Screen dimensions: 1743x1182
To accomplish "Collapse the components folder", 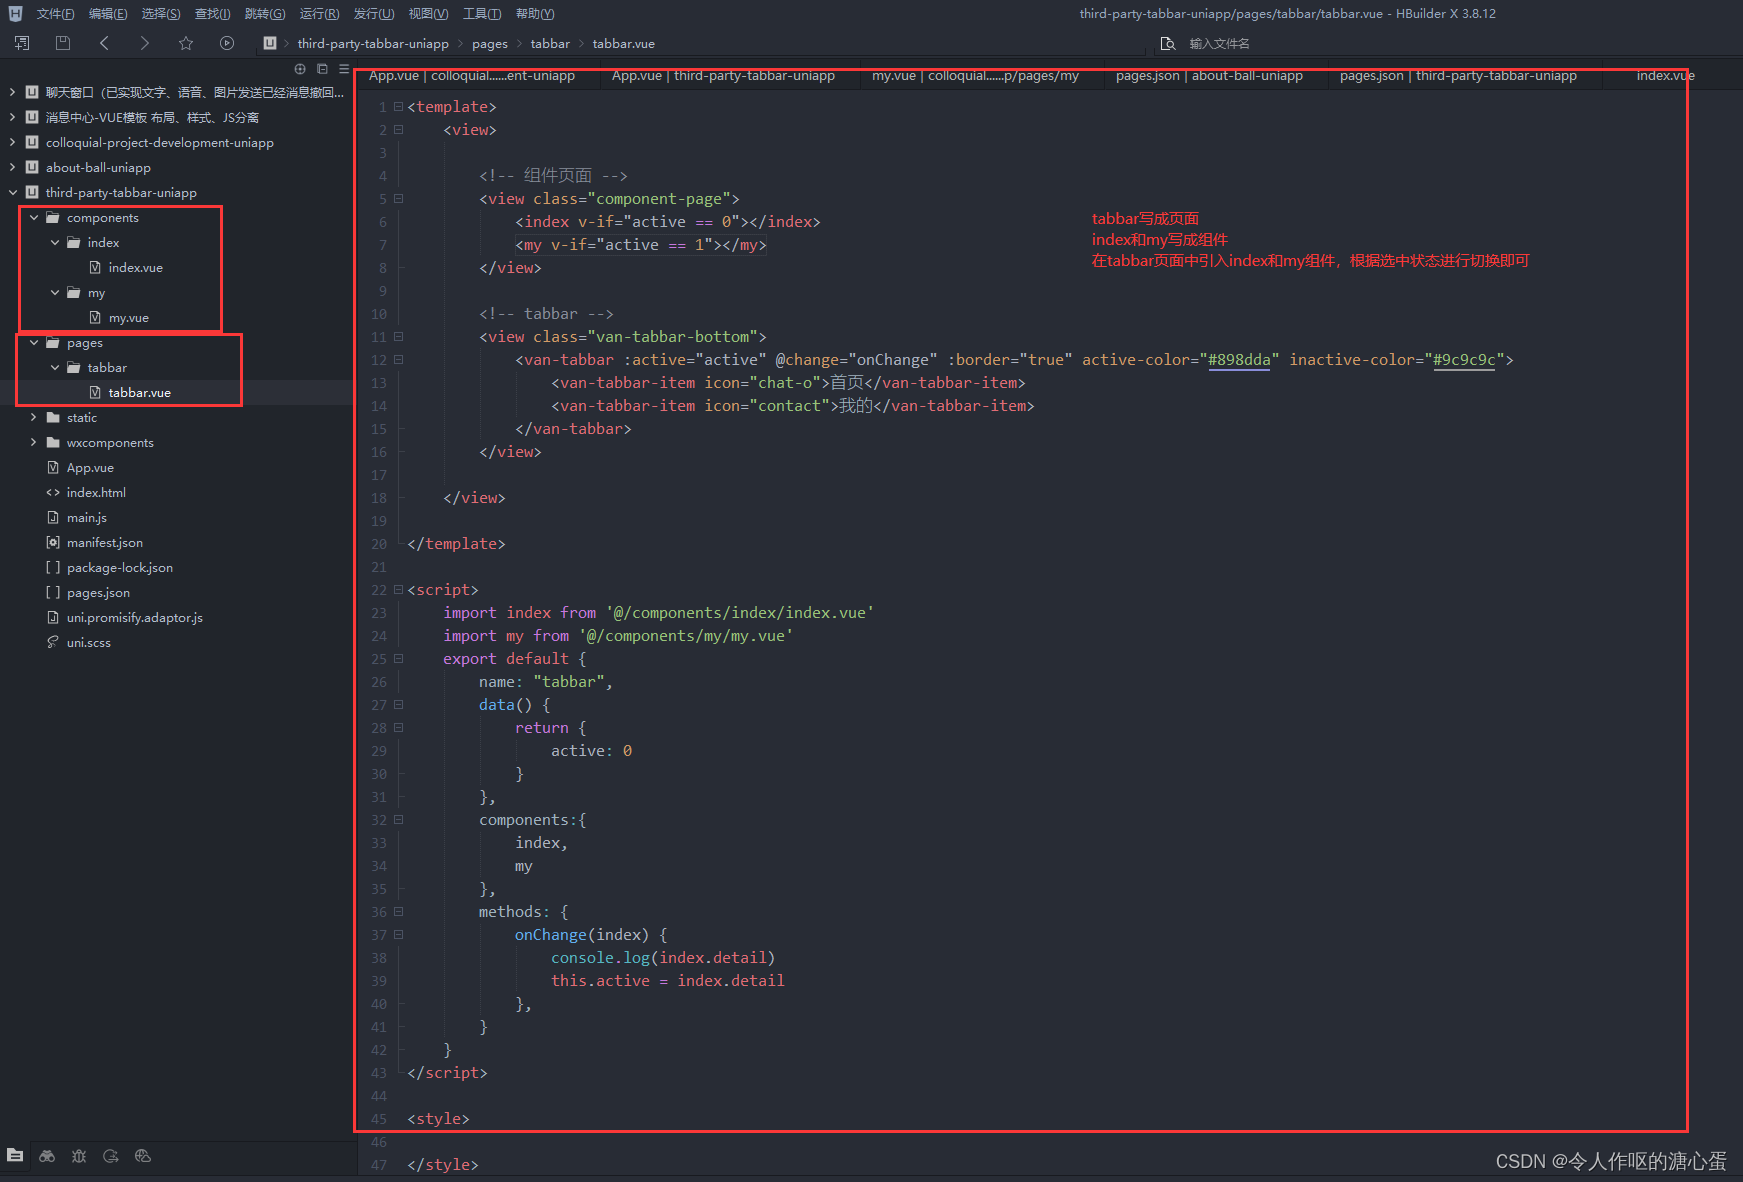I will (x=34, y=218).
